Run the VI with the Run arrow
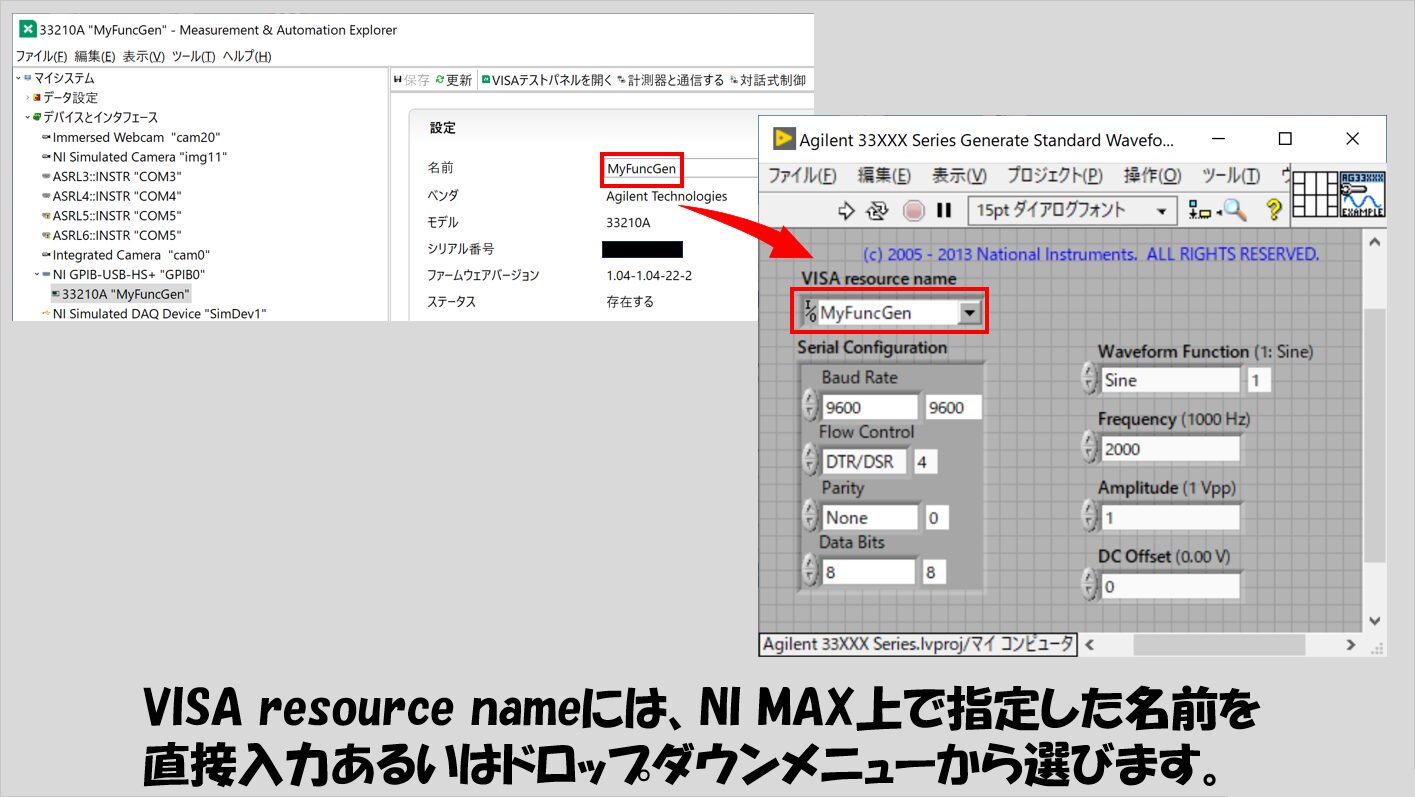Image resolution: width=1415 pixels, height=797 pixels. [x=847, y=210]
